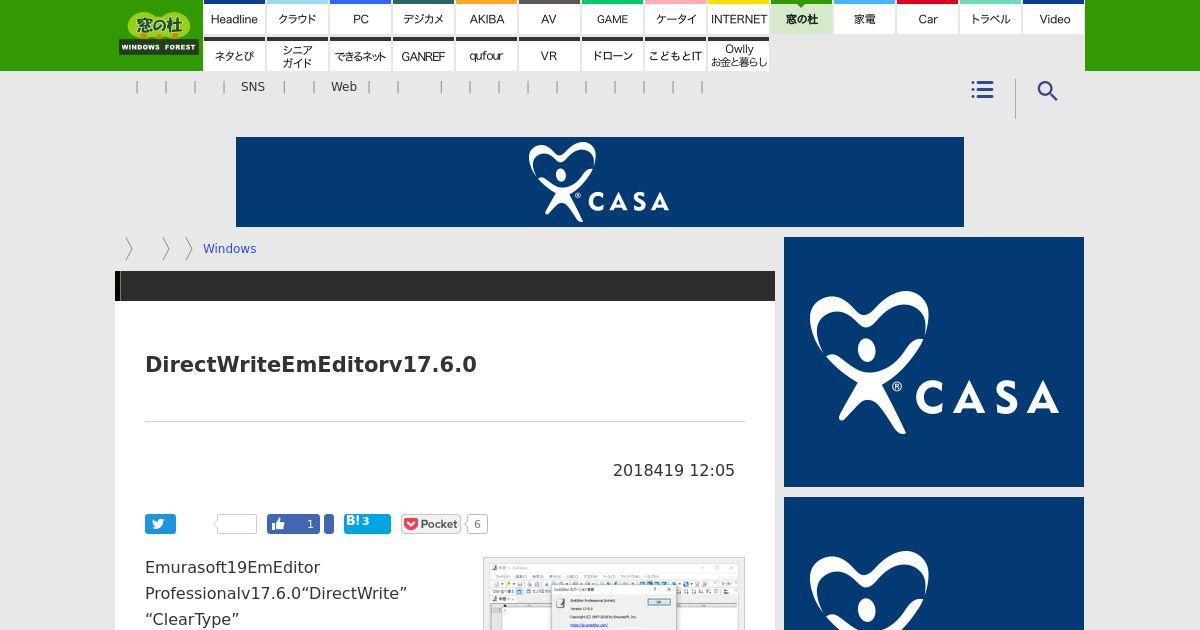Switch to the クラウド tab
Viewport: 1200px width, 630px height.
click(297, 18)
